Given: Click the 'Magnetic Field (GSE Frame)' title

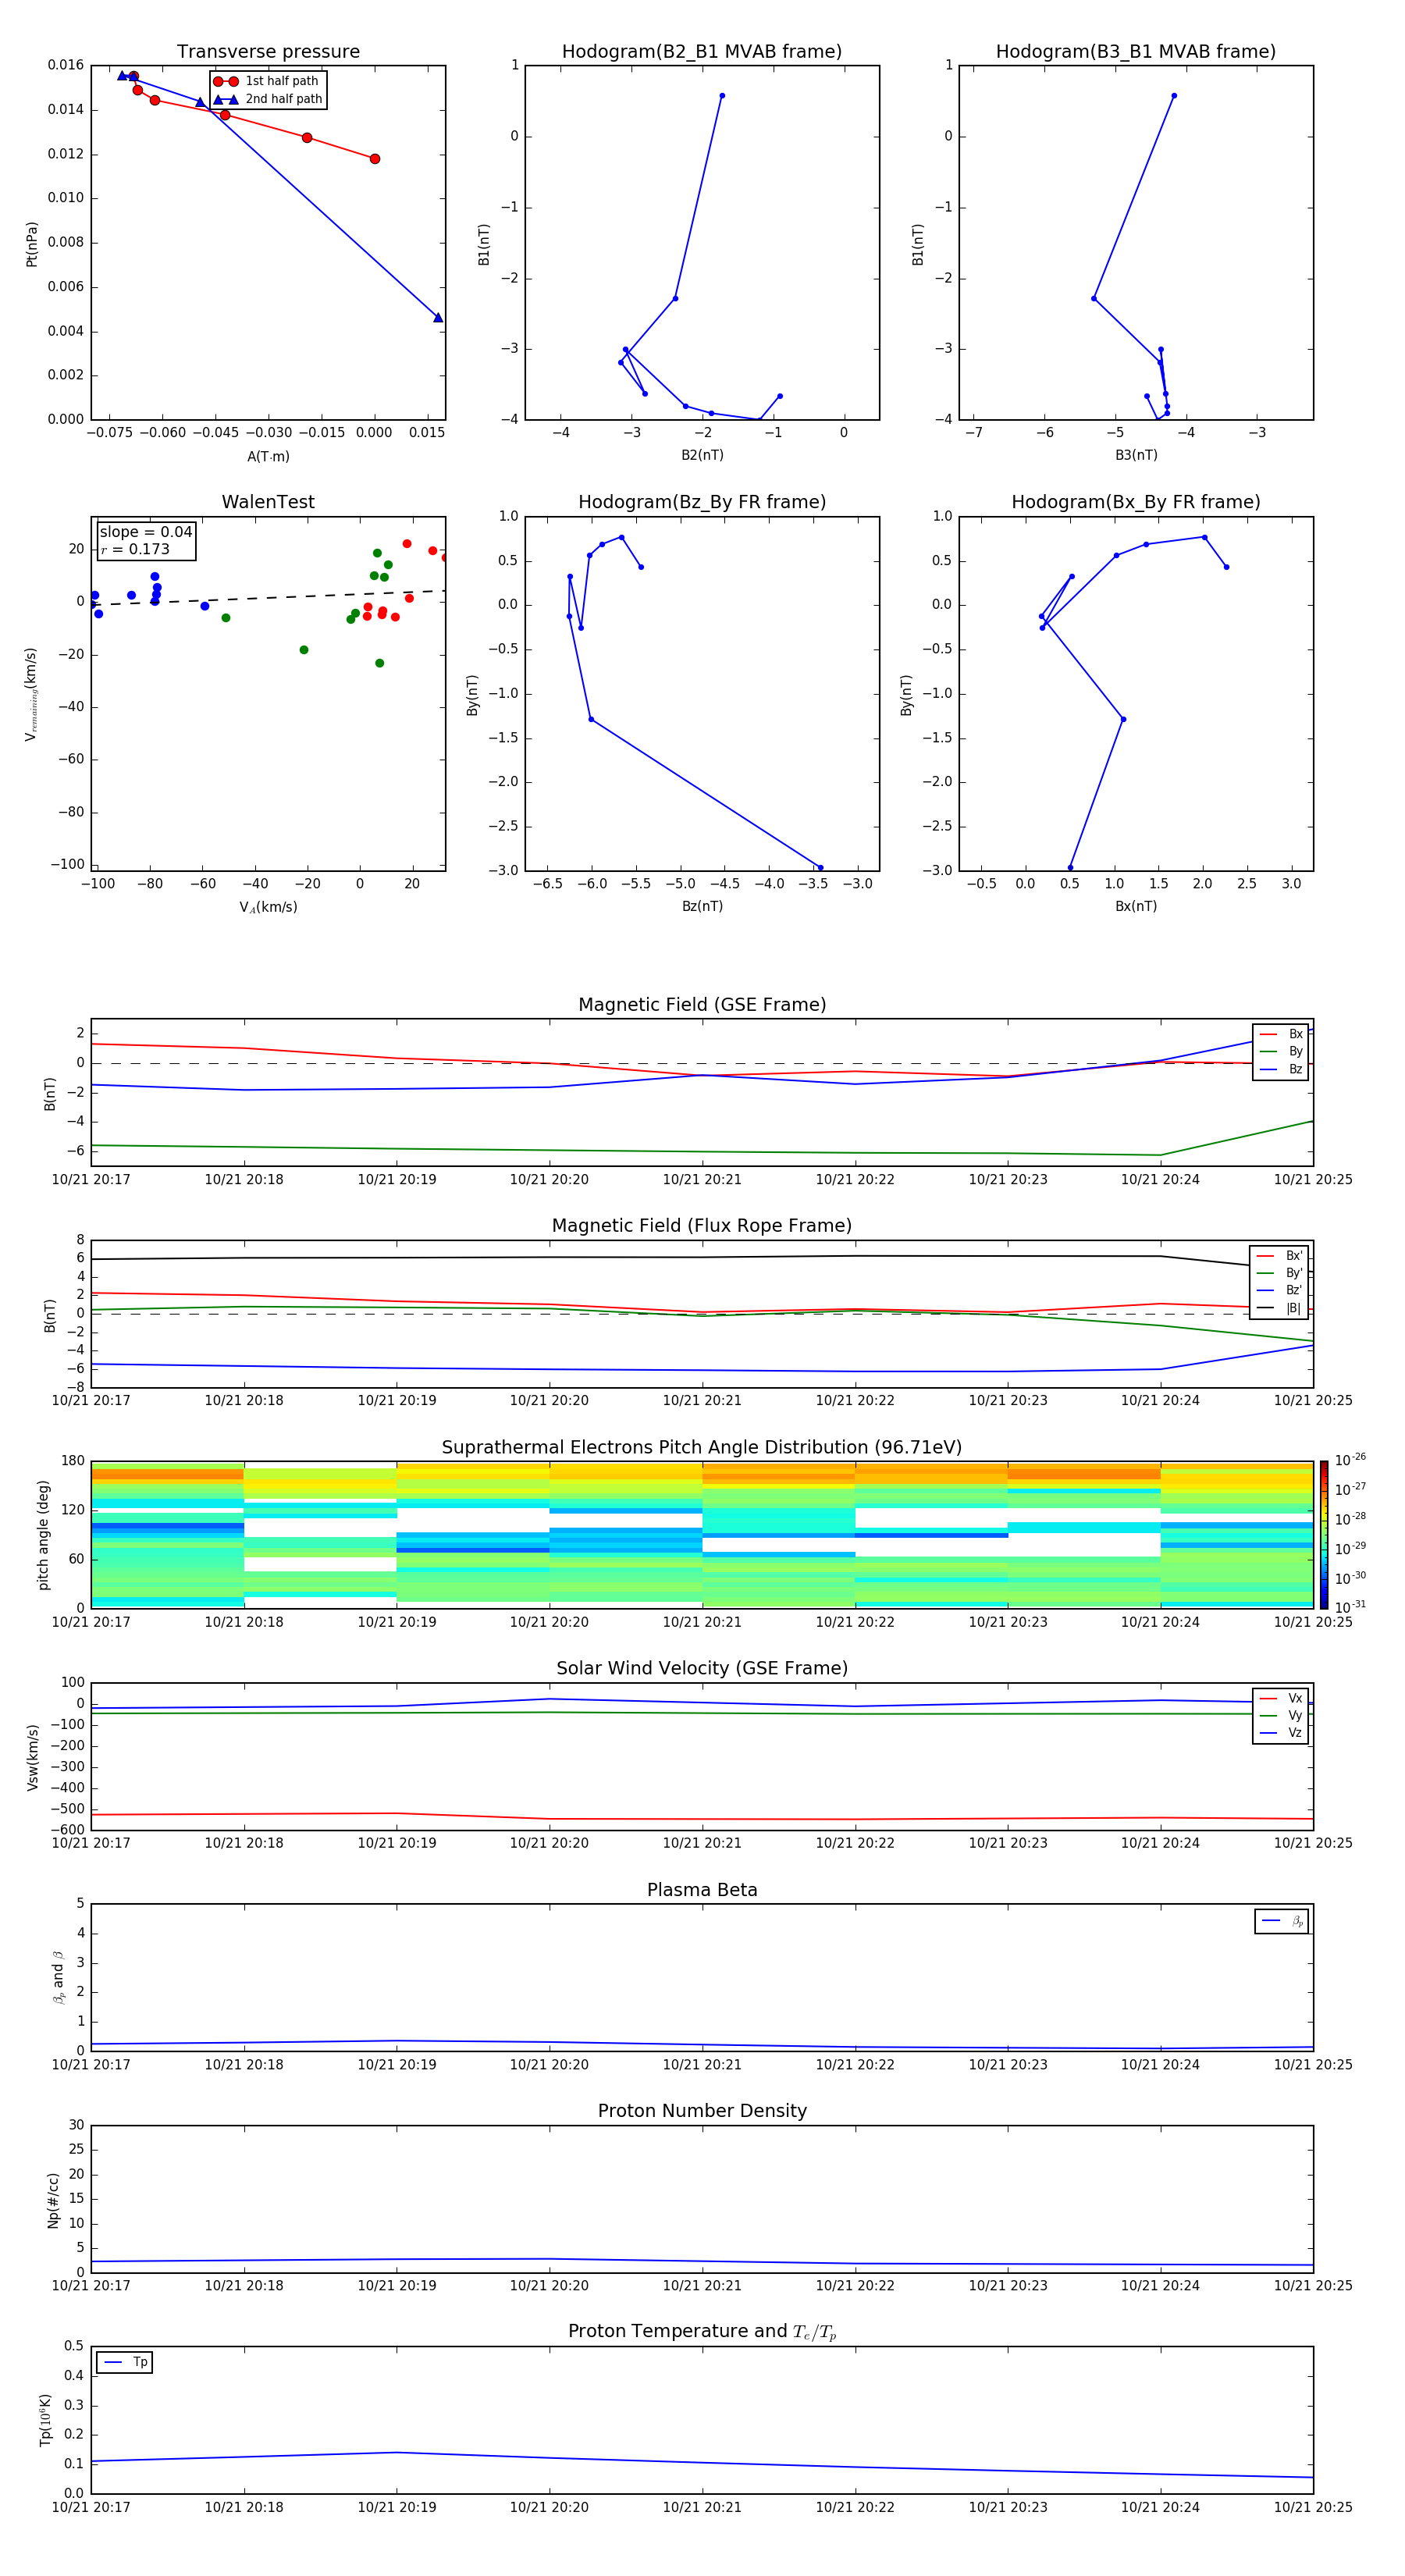Looking at the screenshot, I should pos(702,1005).
